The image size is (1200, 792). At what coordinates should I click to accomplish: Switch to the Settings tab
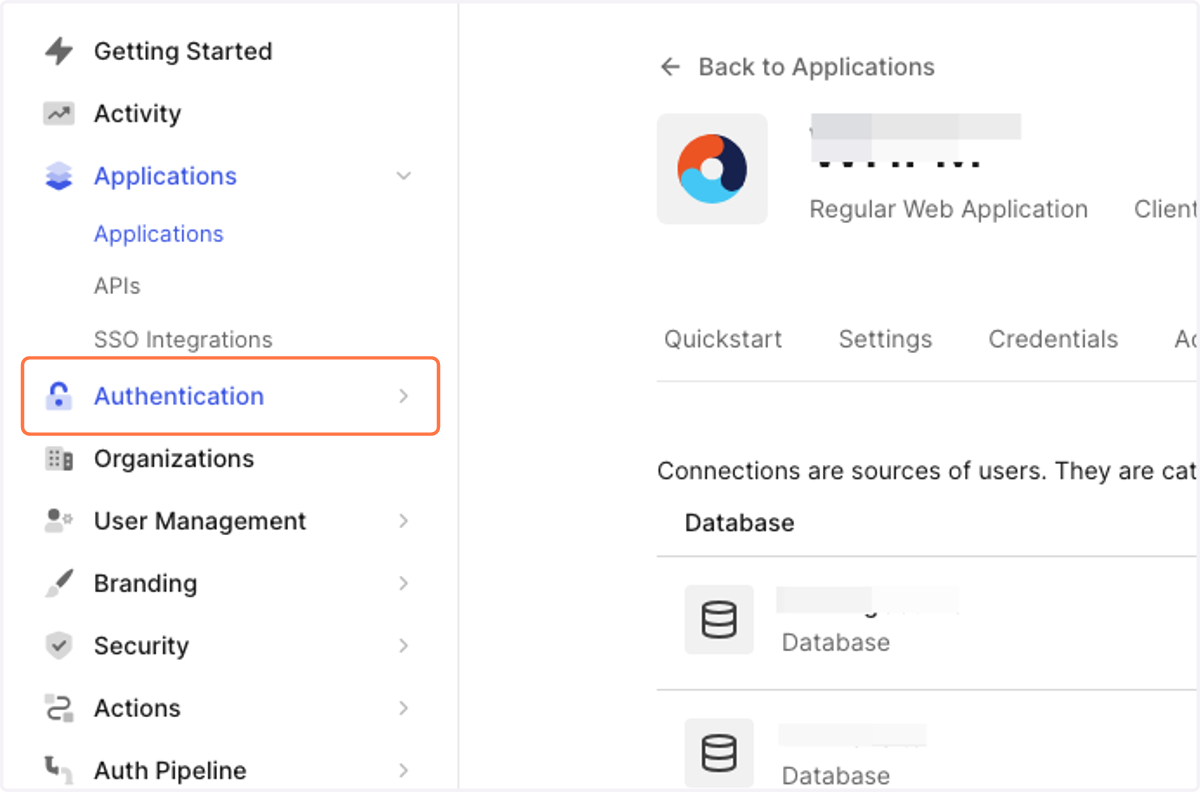885,339
